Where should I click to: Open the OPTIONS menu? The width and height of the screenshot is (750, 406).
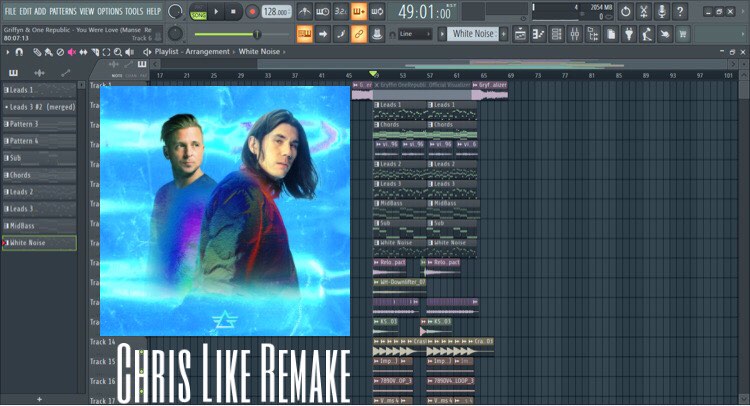click(110, 11)
